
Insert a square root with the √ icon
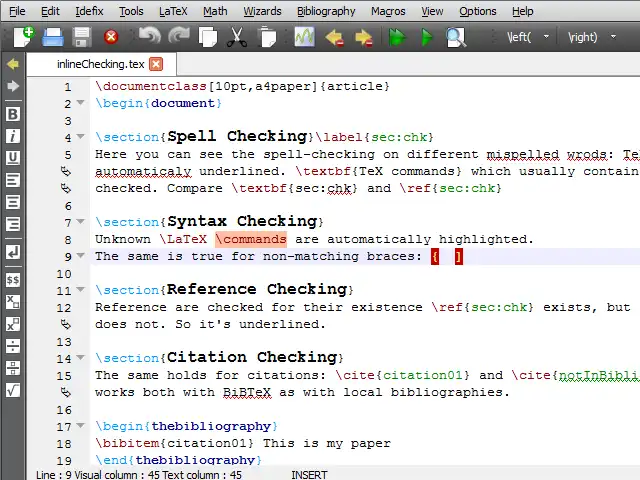13,391
